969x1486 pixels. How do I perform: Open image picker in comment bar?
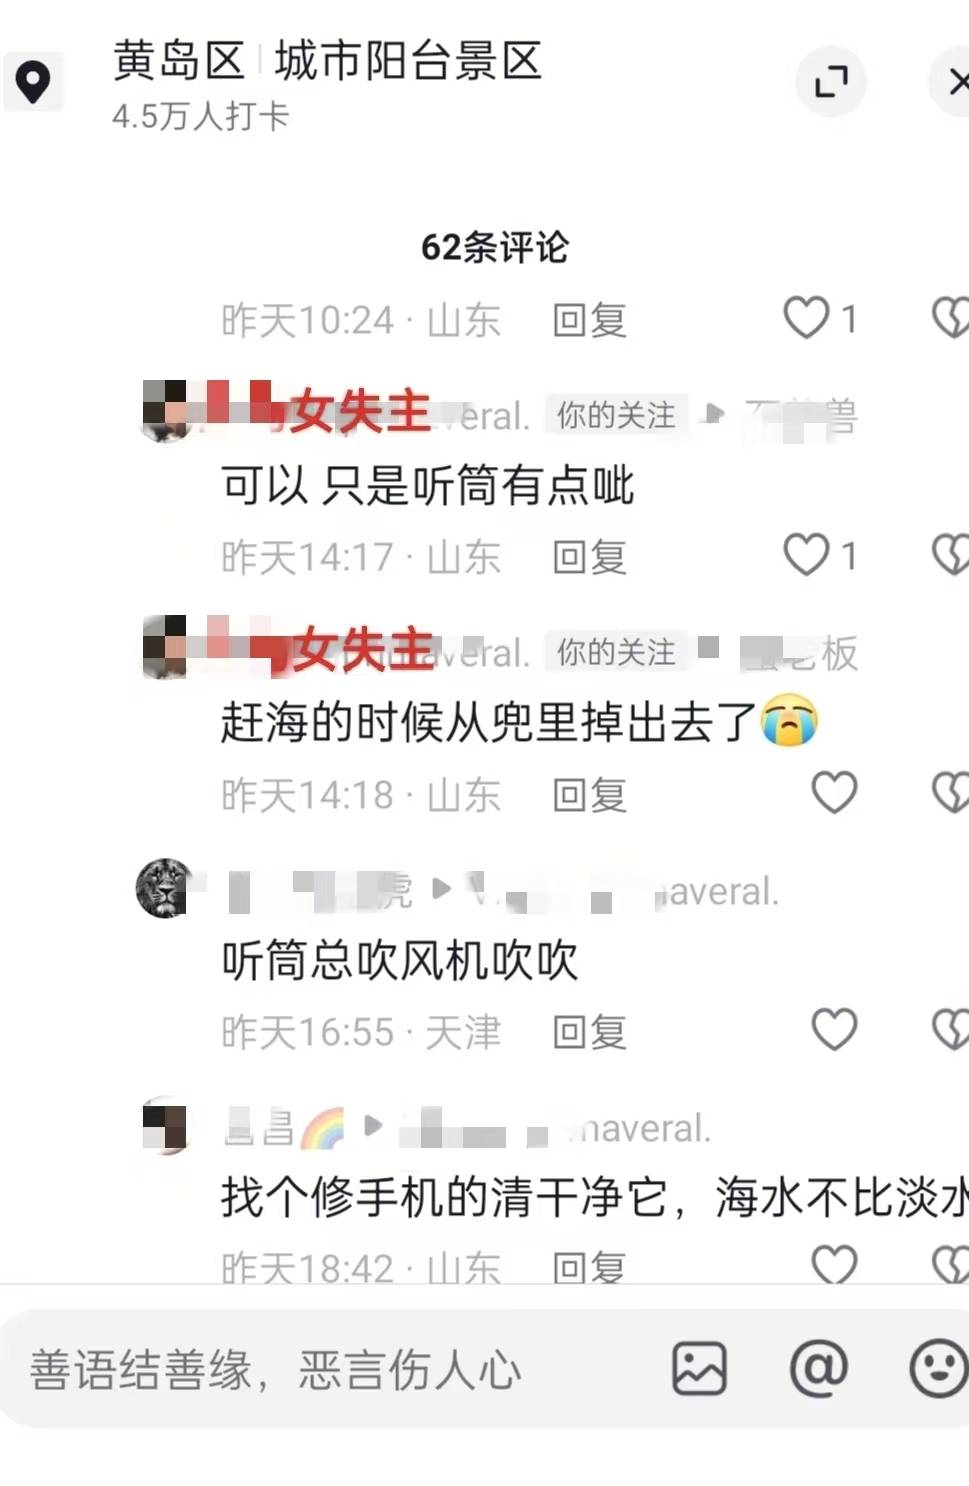click(699, 1368)
